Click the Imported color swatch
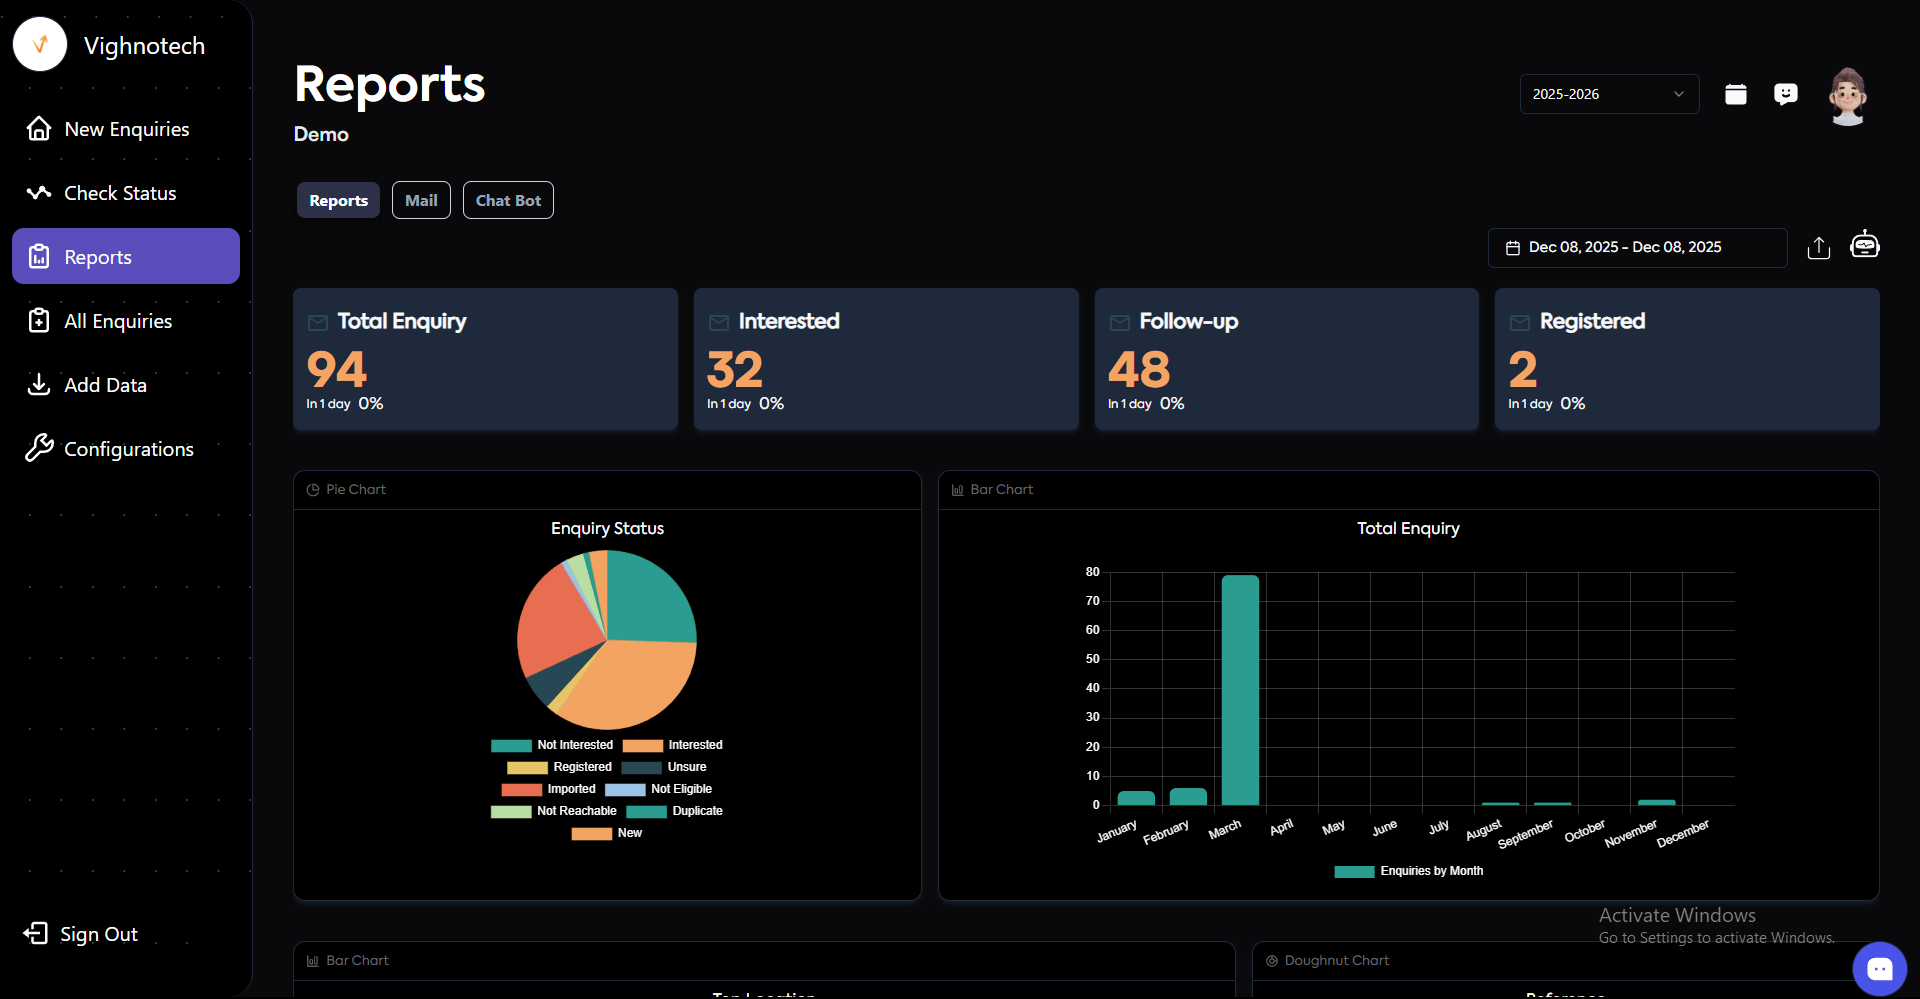Viewport: 1920px width, 999px height. coord(521,789)
